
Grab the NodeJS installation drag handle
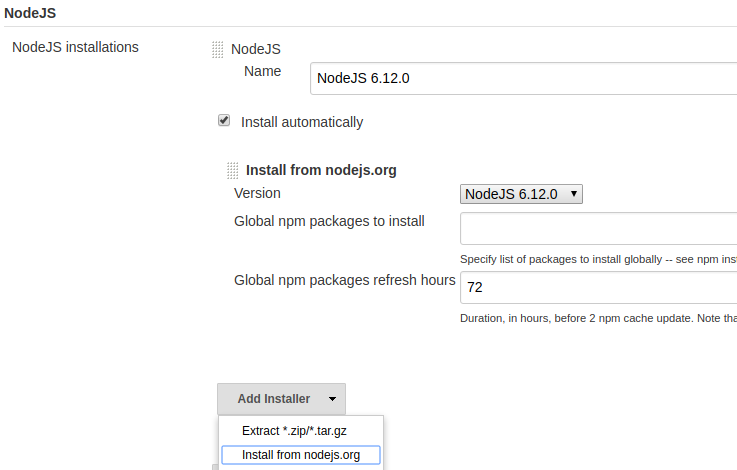coord(217,49)
